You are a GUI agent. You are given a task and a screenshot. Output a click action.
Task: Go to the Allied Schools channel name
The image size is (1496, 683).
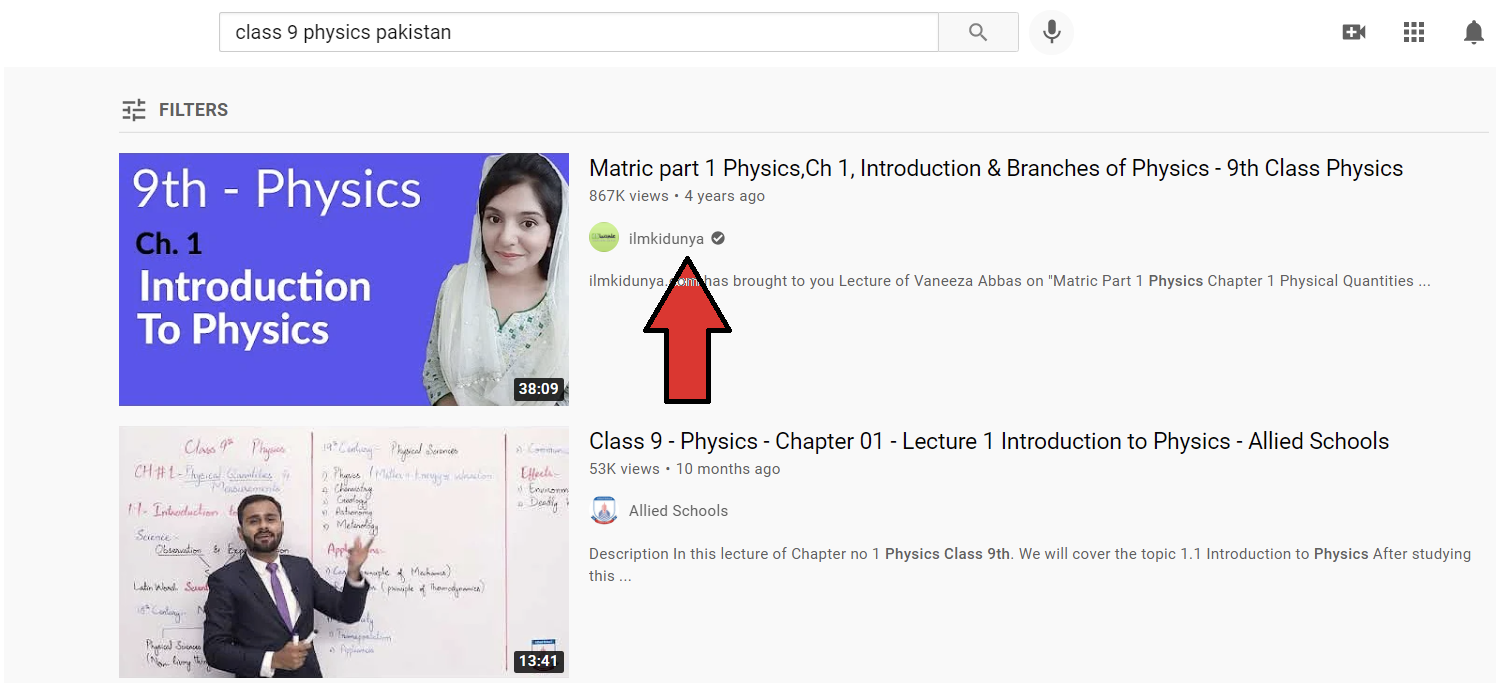coord(678,511)
